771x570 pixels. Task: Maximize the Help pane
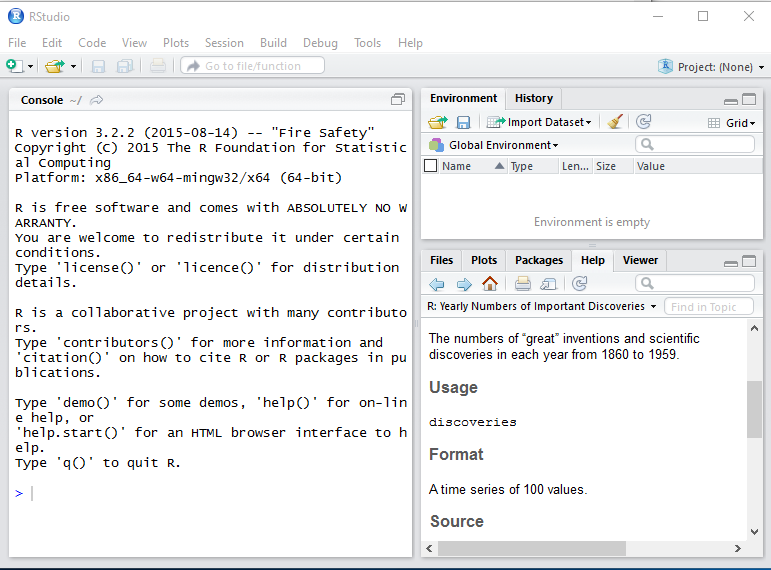coord(749,261)
